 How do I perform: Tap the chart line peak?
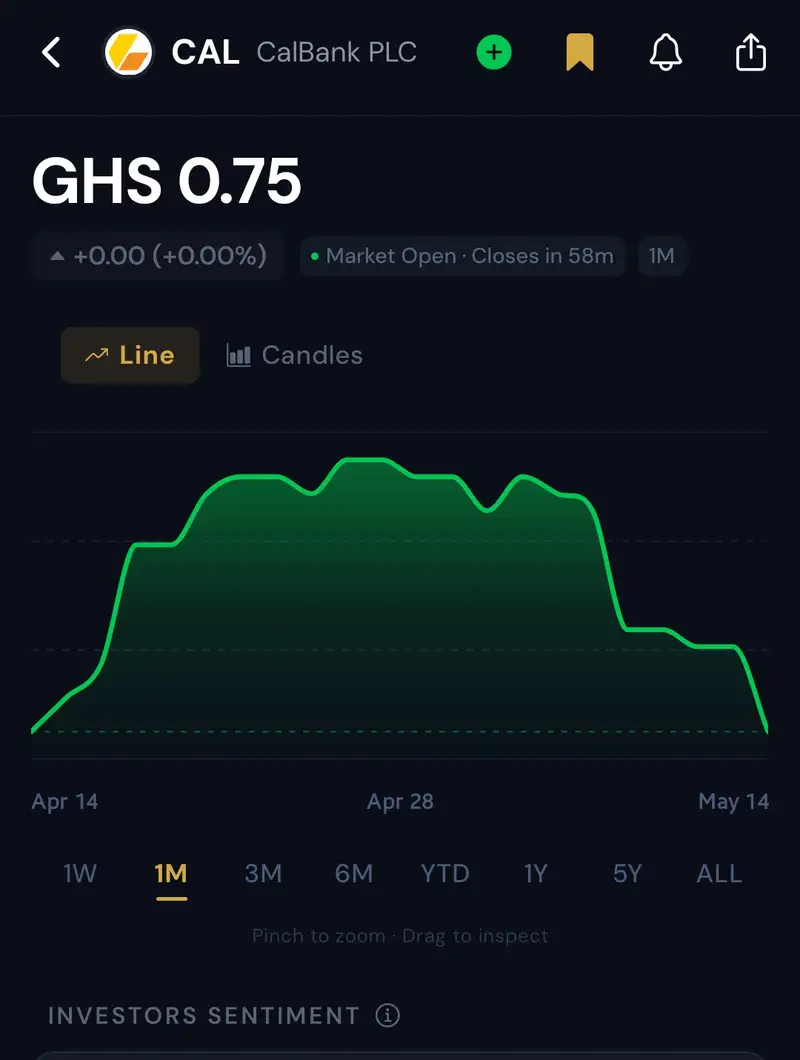[365, 460]
